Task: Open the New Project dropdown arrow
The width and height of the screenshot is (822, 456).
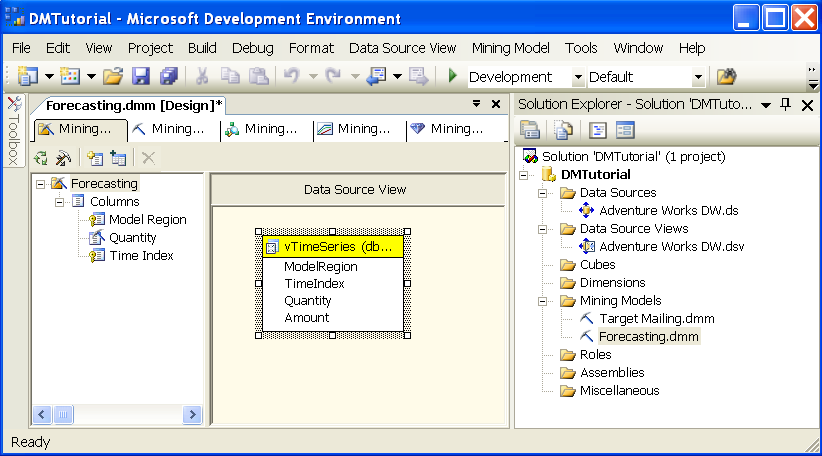Action: (x=49, y=77)
